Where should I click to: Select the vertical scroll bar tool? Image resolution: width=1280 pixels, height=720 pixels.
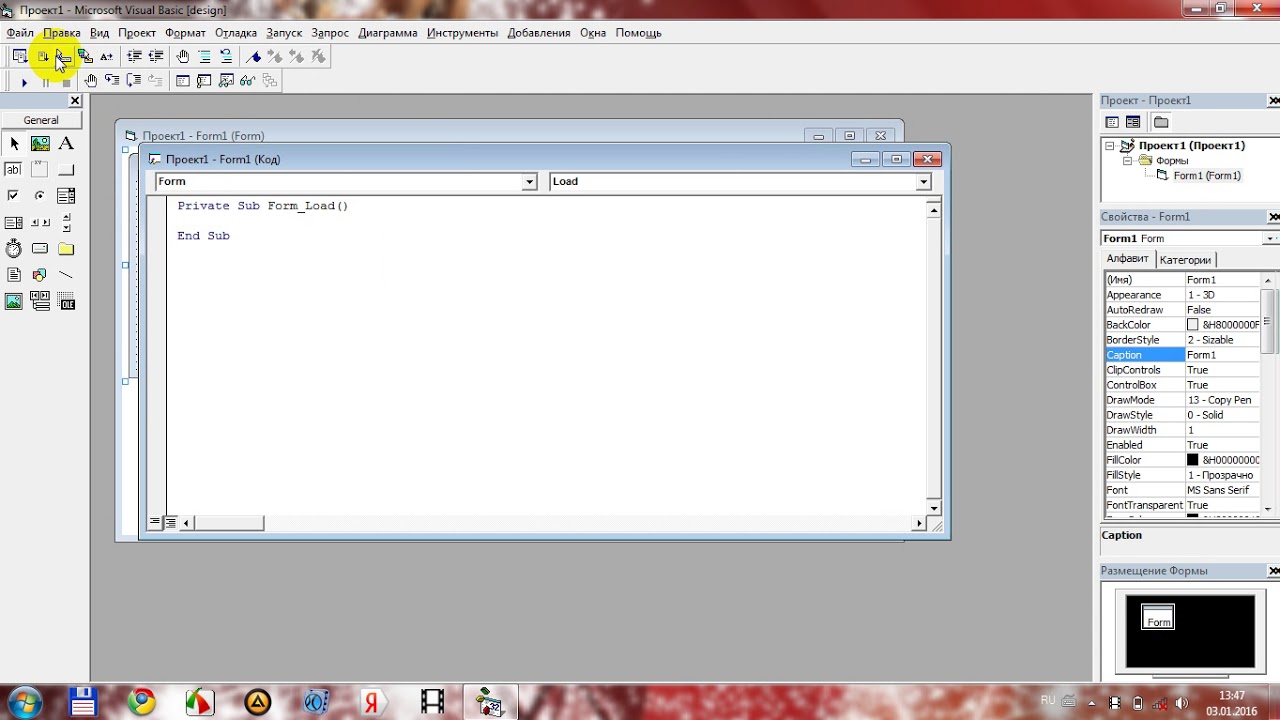66,222
